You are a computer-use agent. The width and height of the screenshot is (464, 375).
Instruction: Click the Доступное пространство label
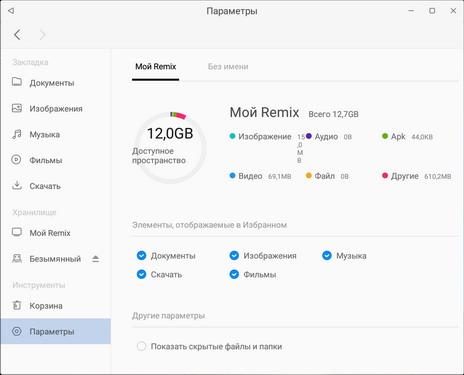[159, 156]
